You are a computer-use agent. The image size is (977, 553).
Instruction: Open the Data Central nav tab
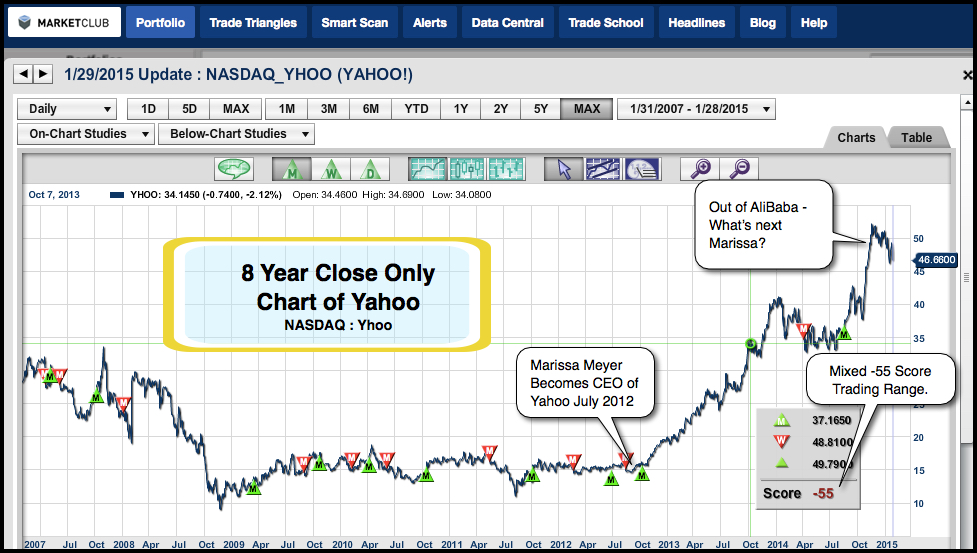point(508,22)
